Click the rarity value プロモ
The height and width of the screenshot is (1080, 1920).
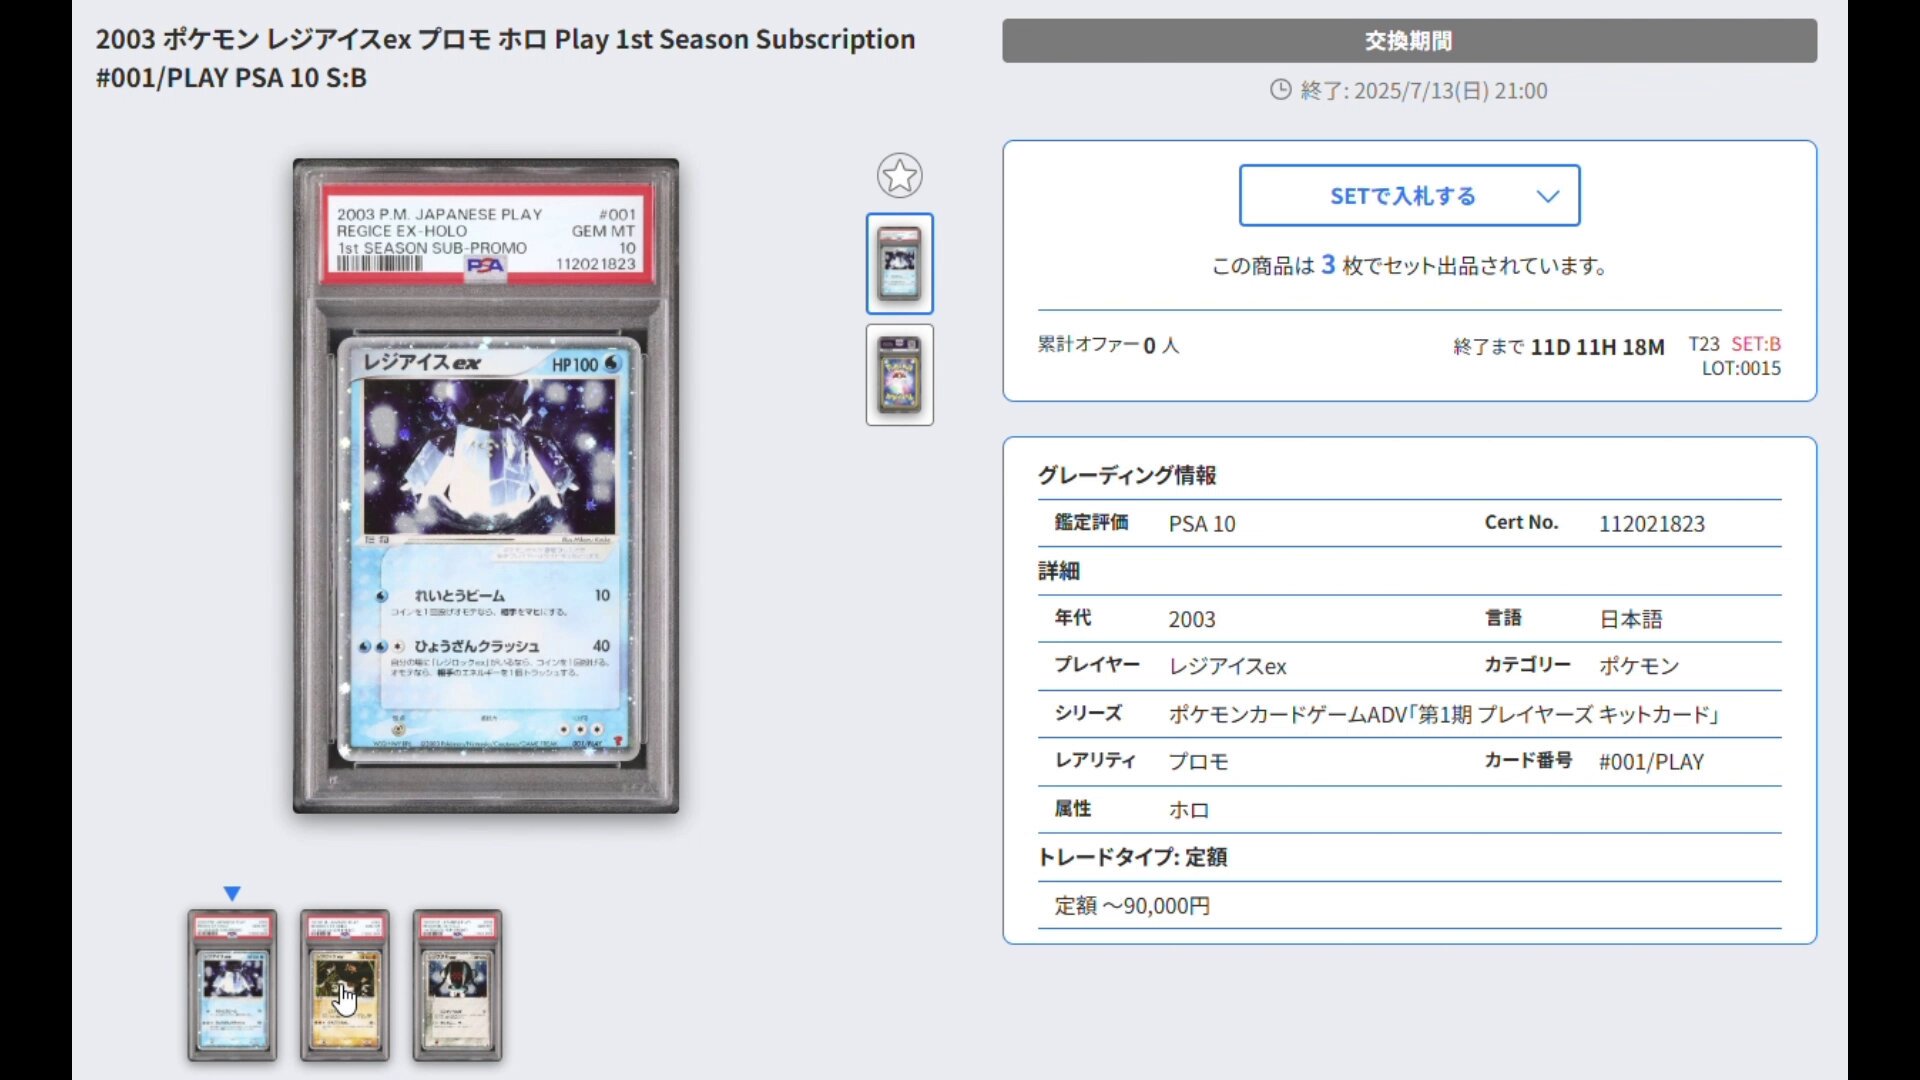pyautogui.click(x=1198, y=762)
